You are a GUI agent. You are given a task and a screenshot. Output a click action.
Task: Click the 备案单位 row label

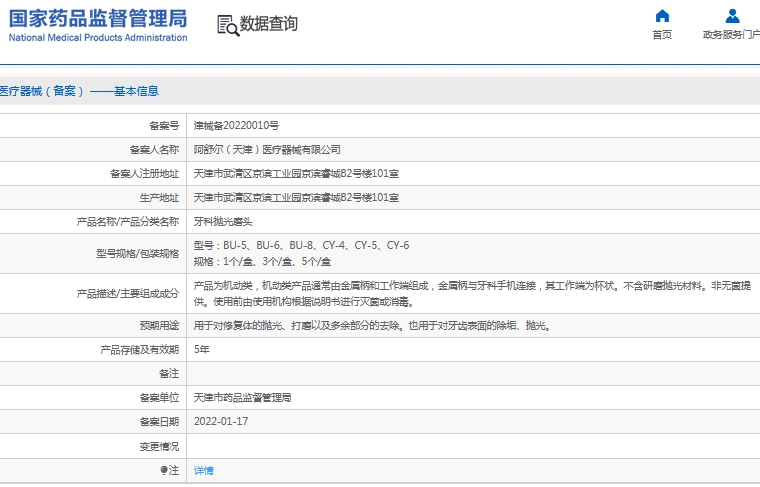(159, 398)
